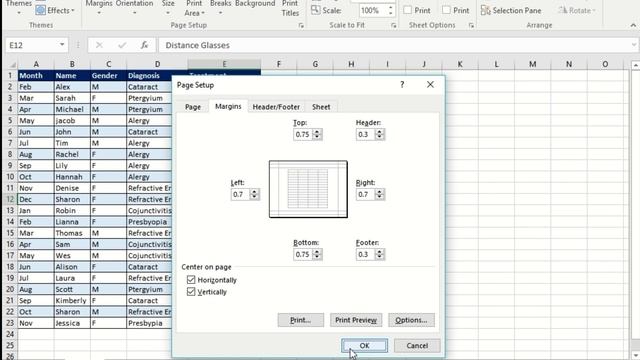Click the Name Box showing E12
The height and width of the screenshot is (360, 640).
(x=32, y=45)
